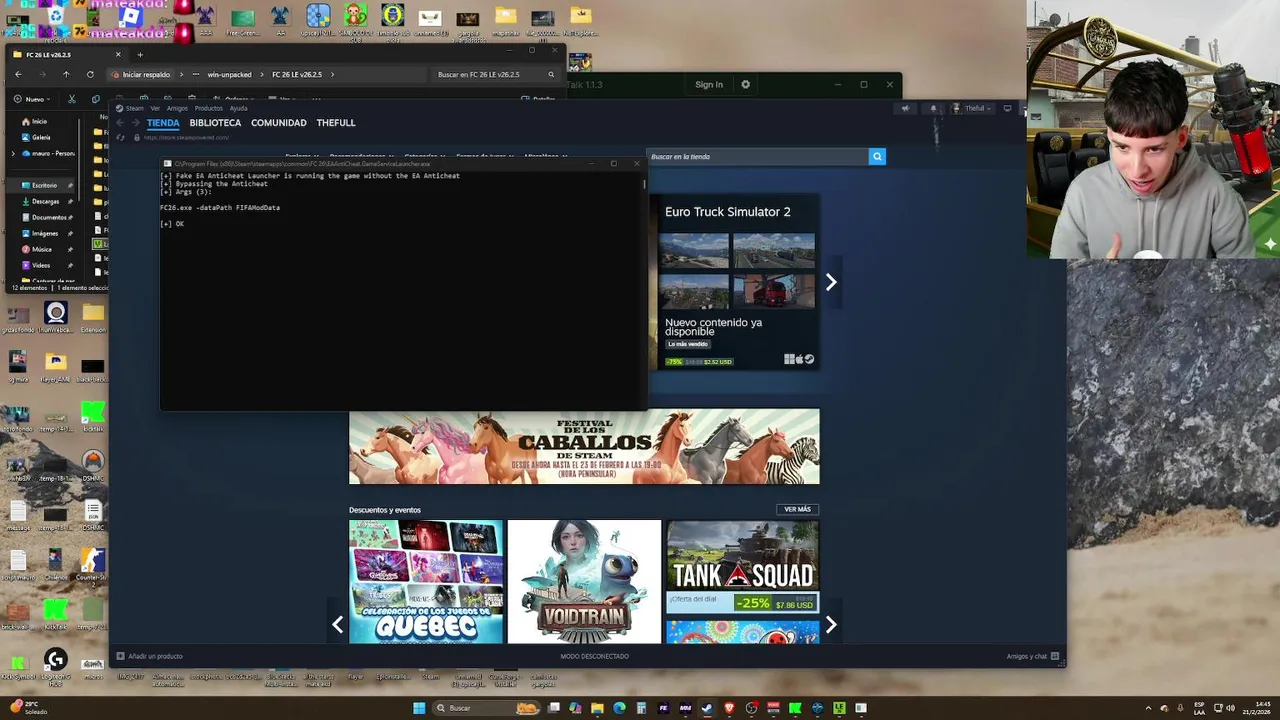Switch Steam to Big Picture mode icon
This screenshot has height=720, width=1280.
pyautogui.click(x=1007, y=108)
